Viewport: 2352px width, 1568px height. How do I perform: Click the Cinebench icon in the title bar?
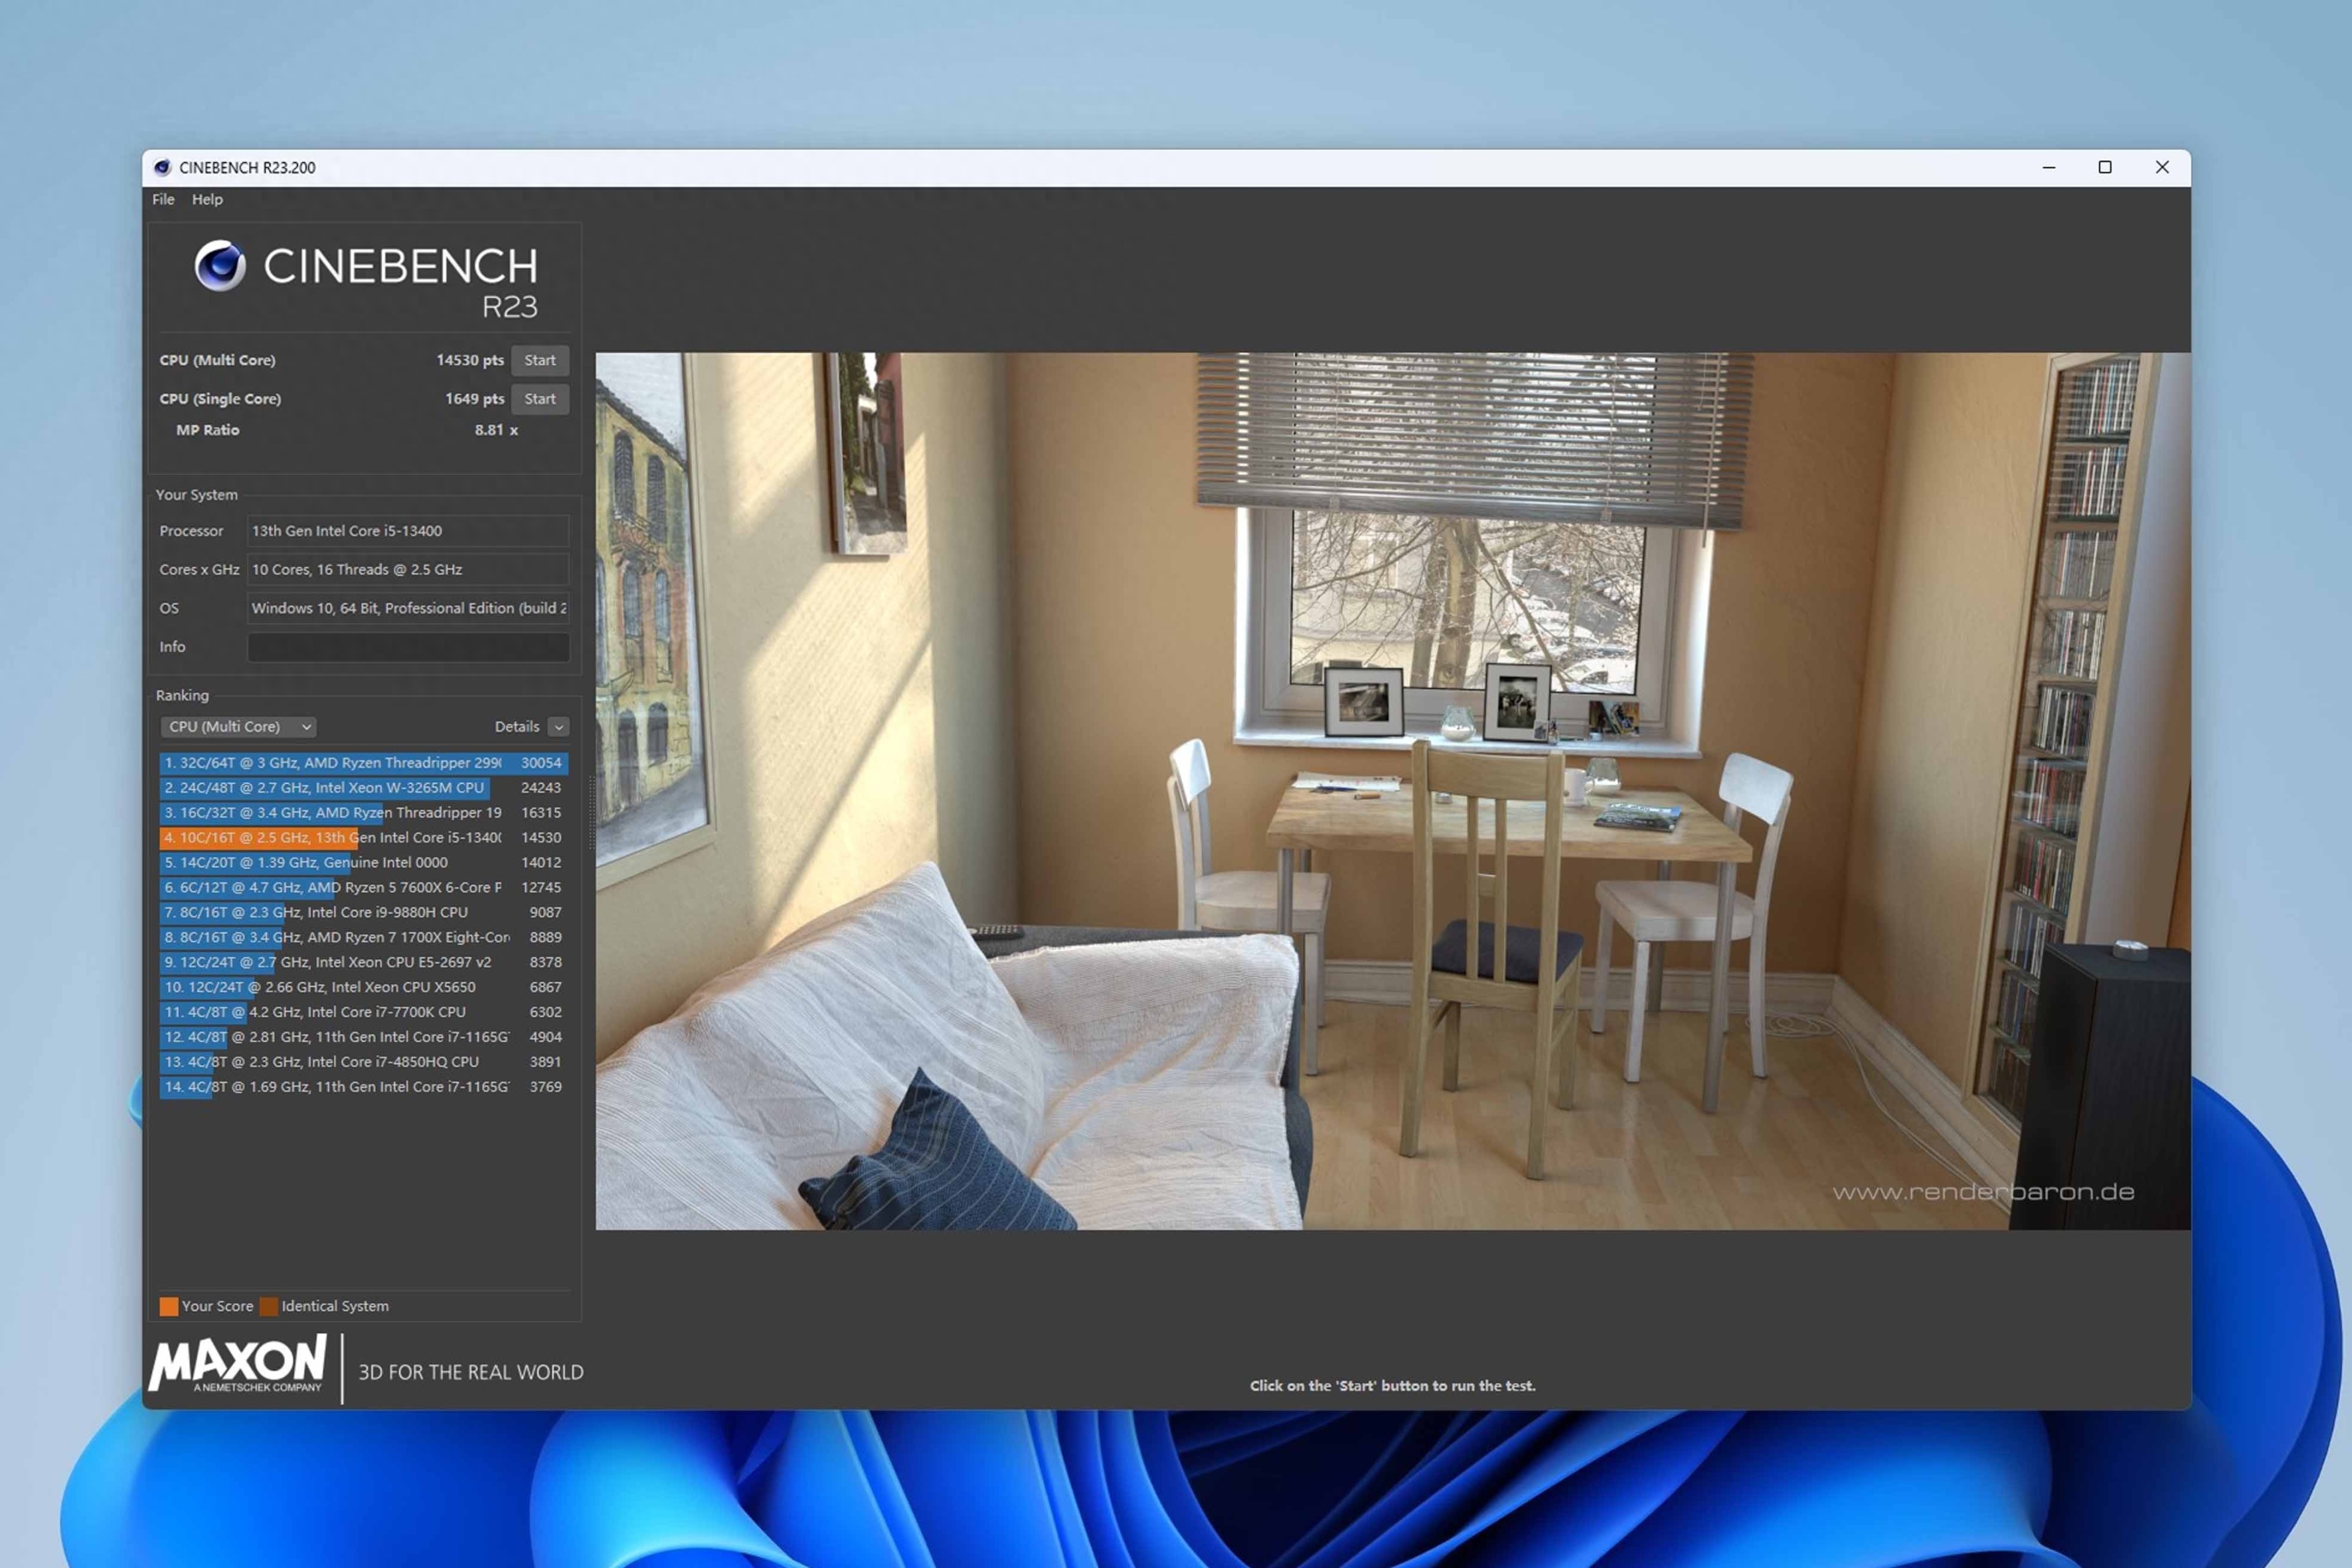[x=162, y=167]
